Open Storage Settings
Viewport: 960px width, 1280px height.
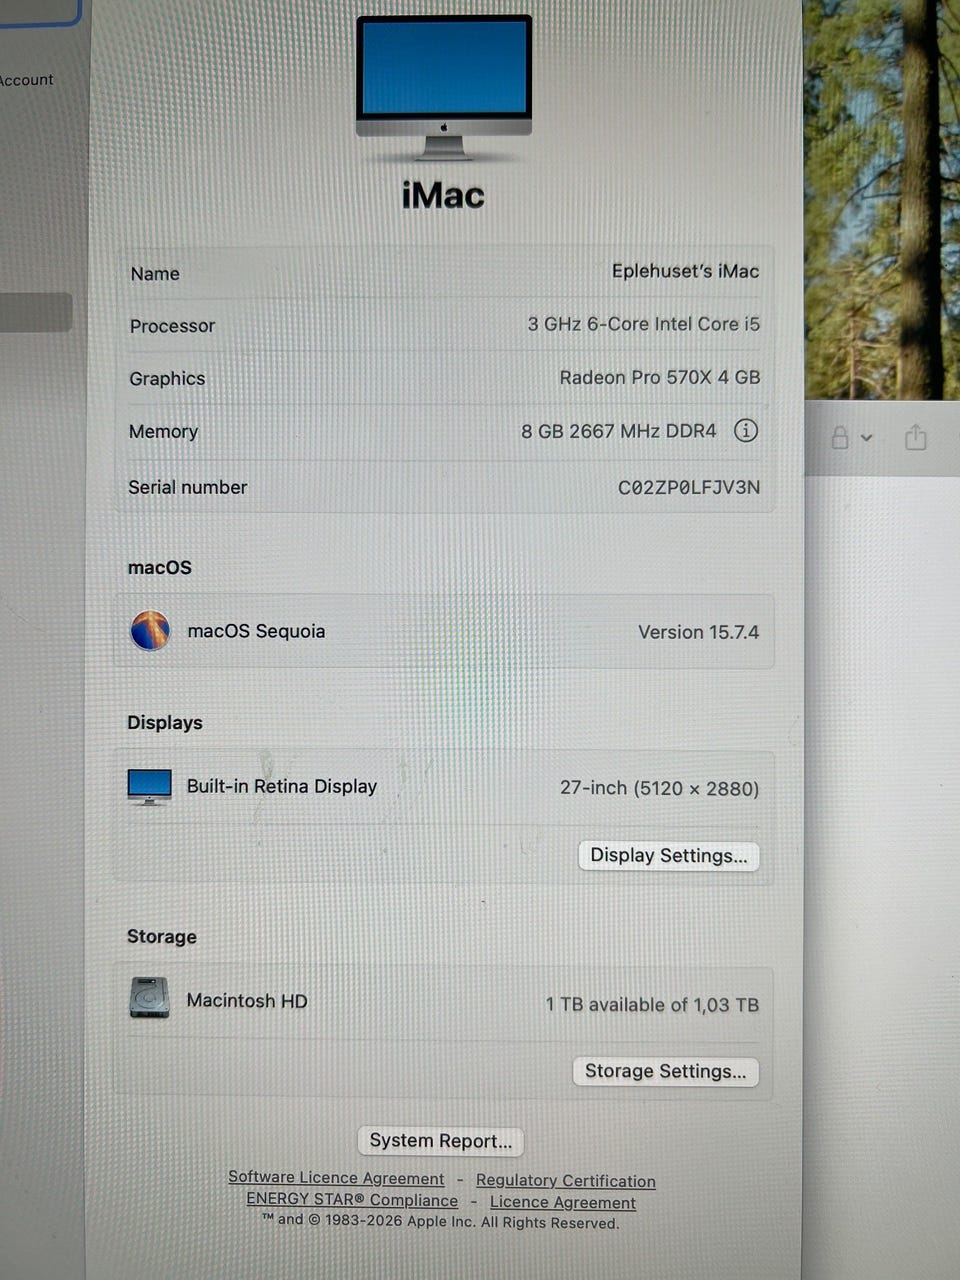(x=666, y=1071)
